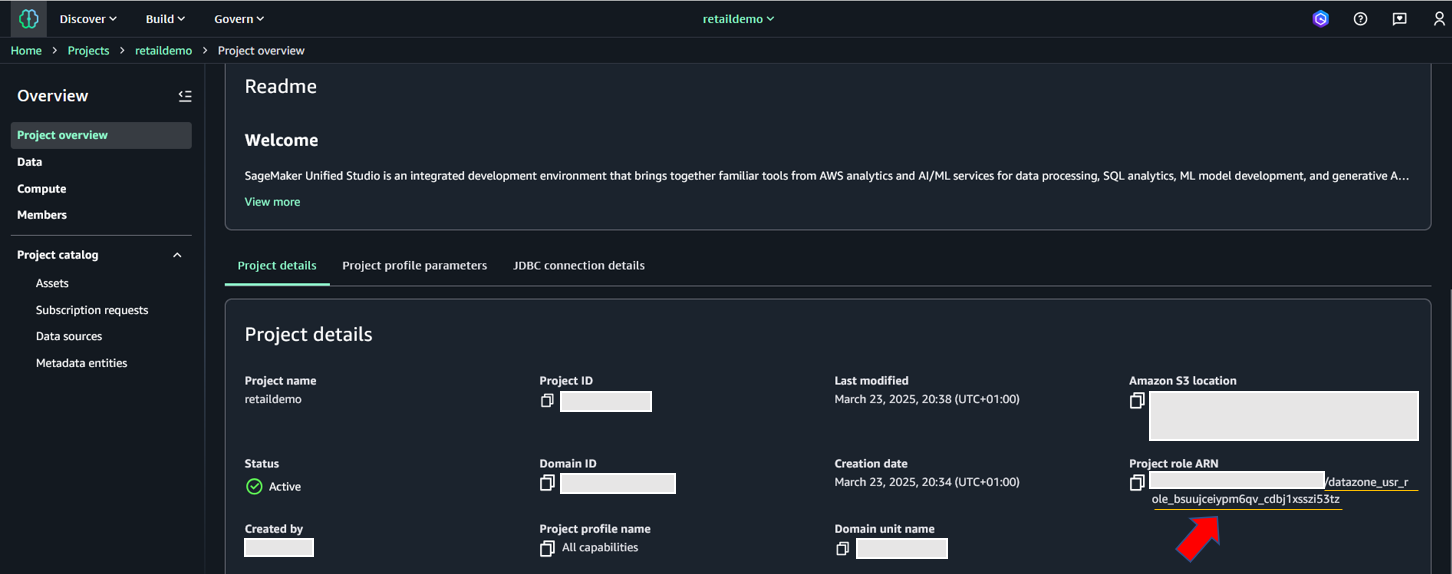Screen dimensions: 1452x574
Task: Click the View more link
Action: tap(272, 202)
